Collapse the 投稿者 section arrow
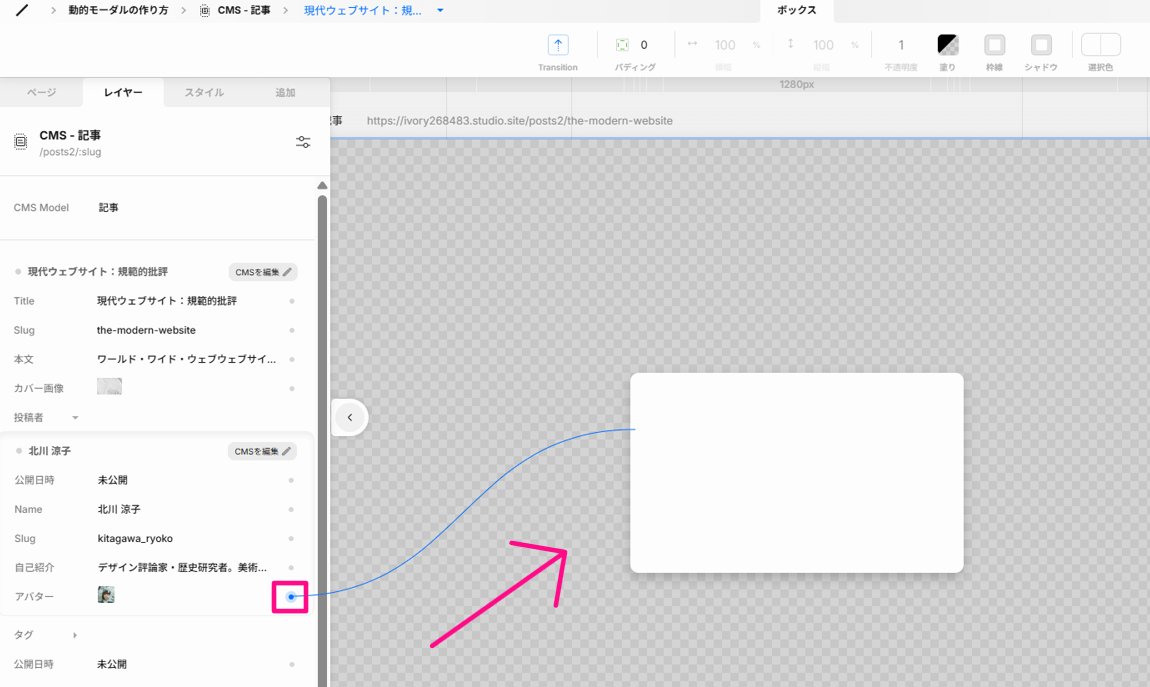This screenshot has height=687, width=1150. [75, 418]
